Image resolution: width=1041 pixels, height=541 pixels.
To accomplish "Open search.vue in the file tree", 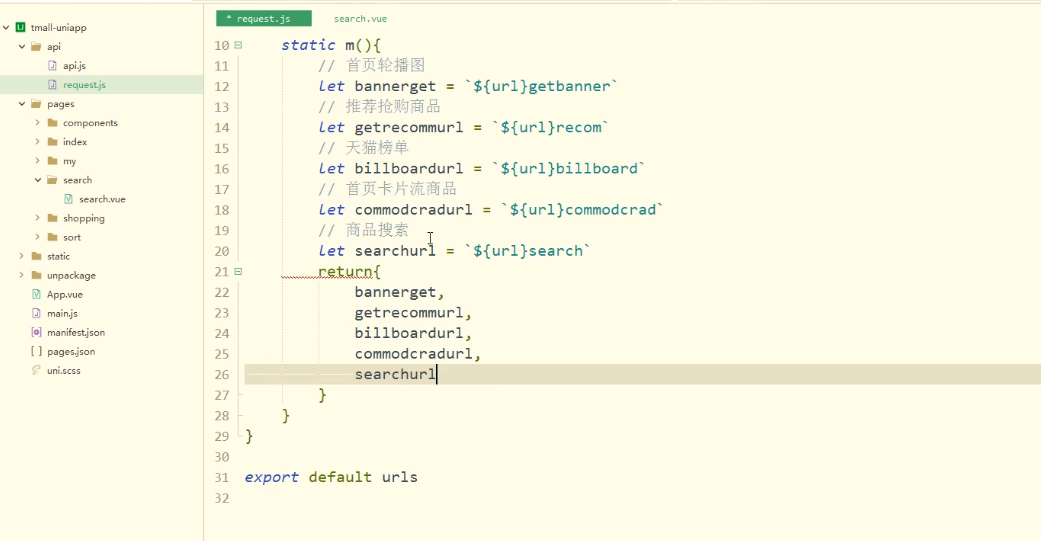I will pyautogui.click(x=102, y=199).
